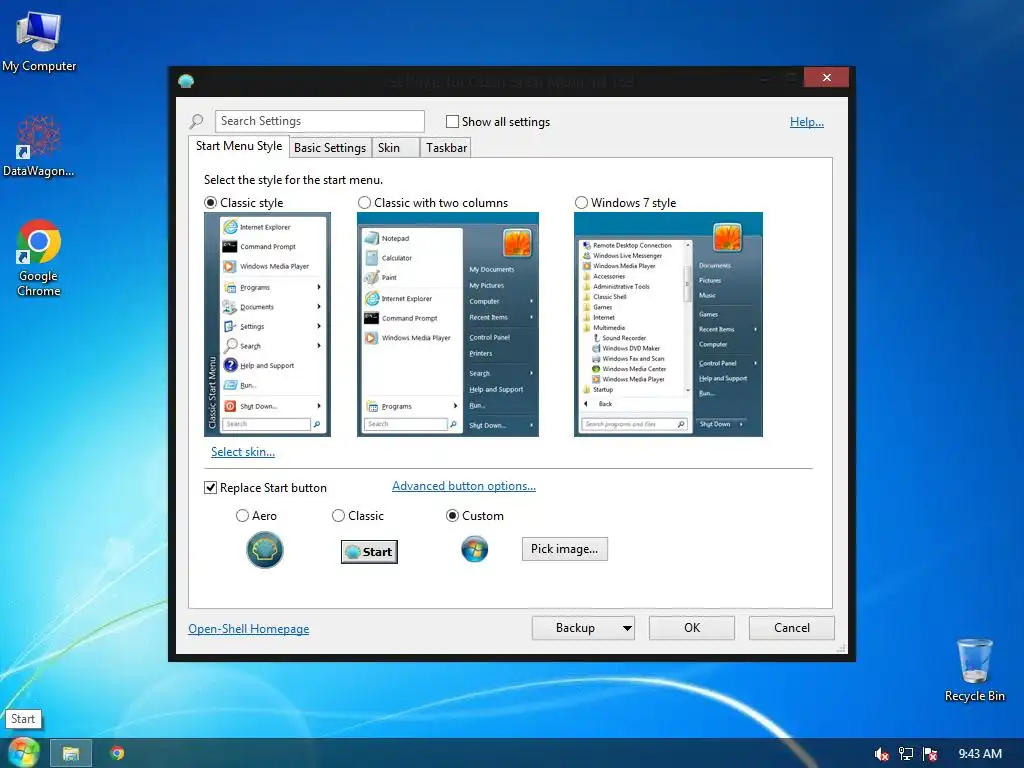
Task: Select the Windows 7 style radio button
Action: coord(581,203)
